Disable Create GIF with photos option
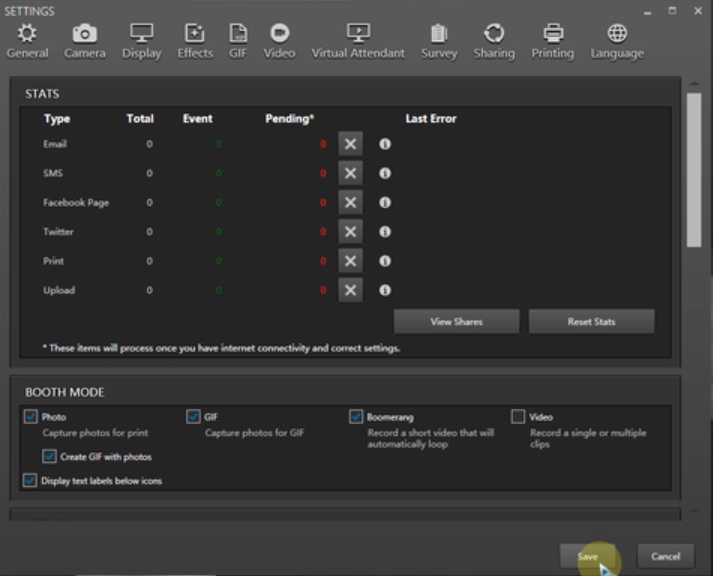 [x=50, y=457]
